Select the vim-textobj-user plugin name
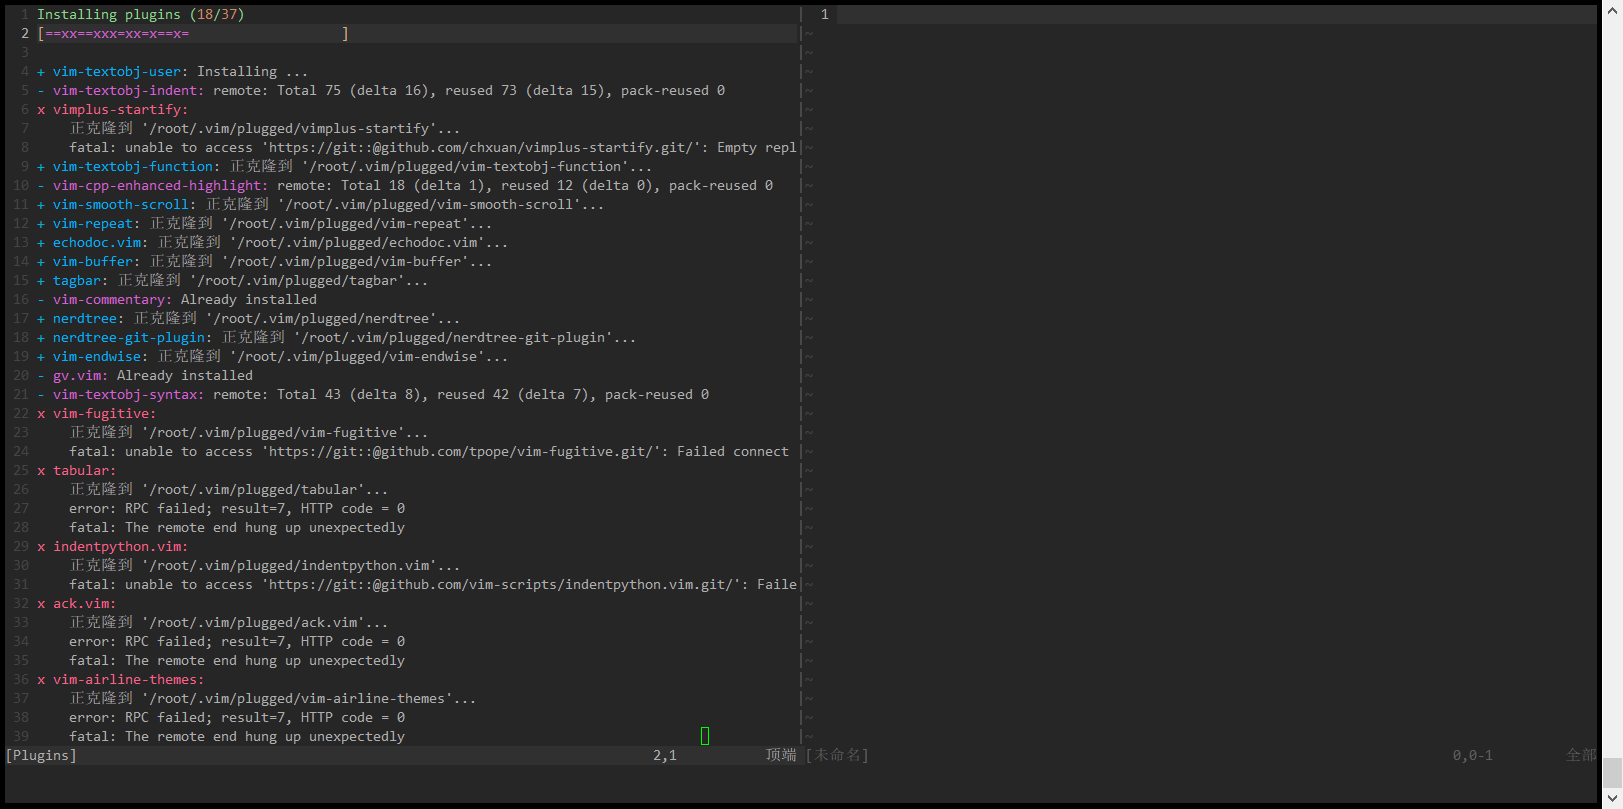This screenshot has width=1623, height=809. 117,71
